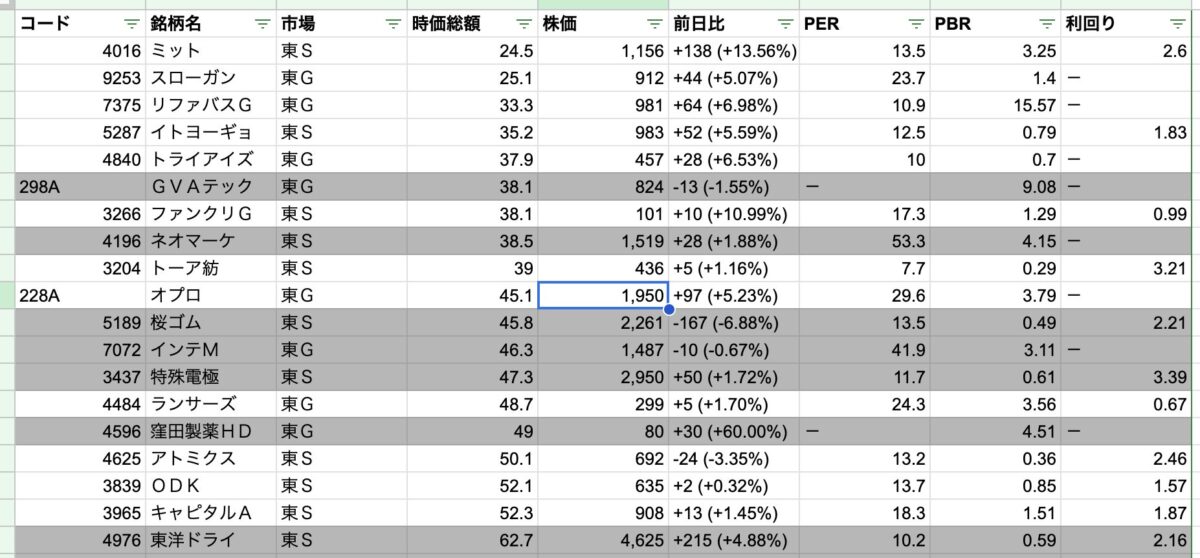Image resolution: width=1200 pixels, height=558 pixels.
Task: Open the 前日比 filter icon
Action: [x=785, y=24]
